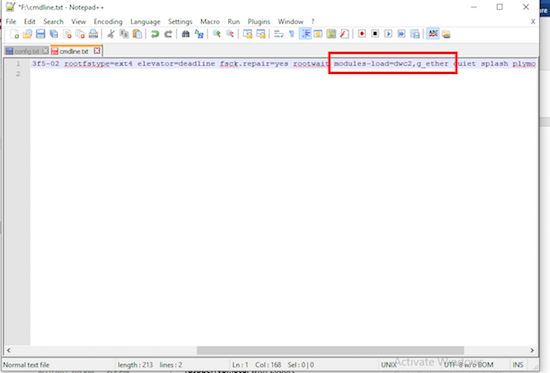The width and height of the screenshot is (550, 373).
Task: Zoom out of the text
Action: 230,34
